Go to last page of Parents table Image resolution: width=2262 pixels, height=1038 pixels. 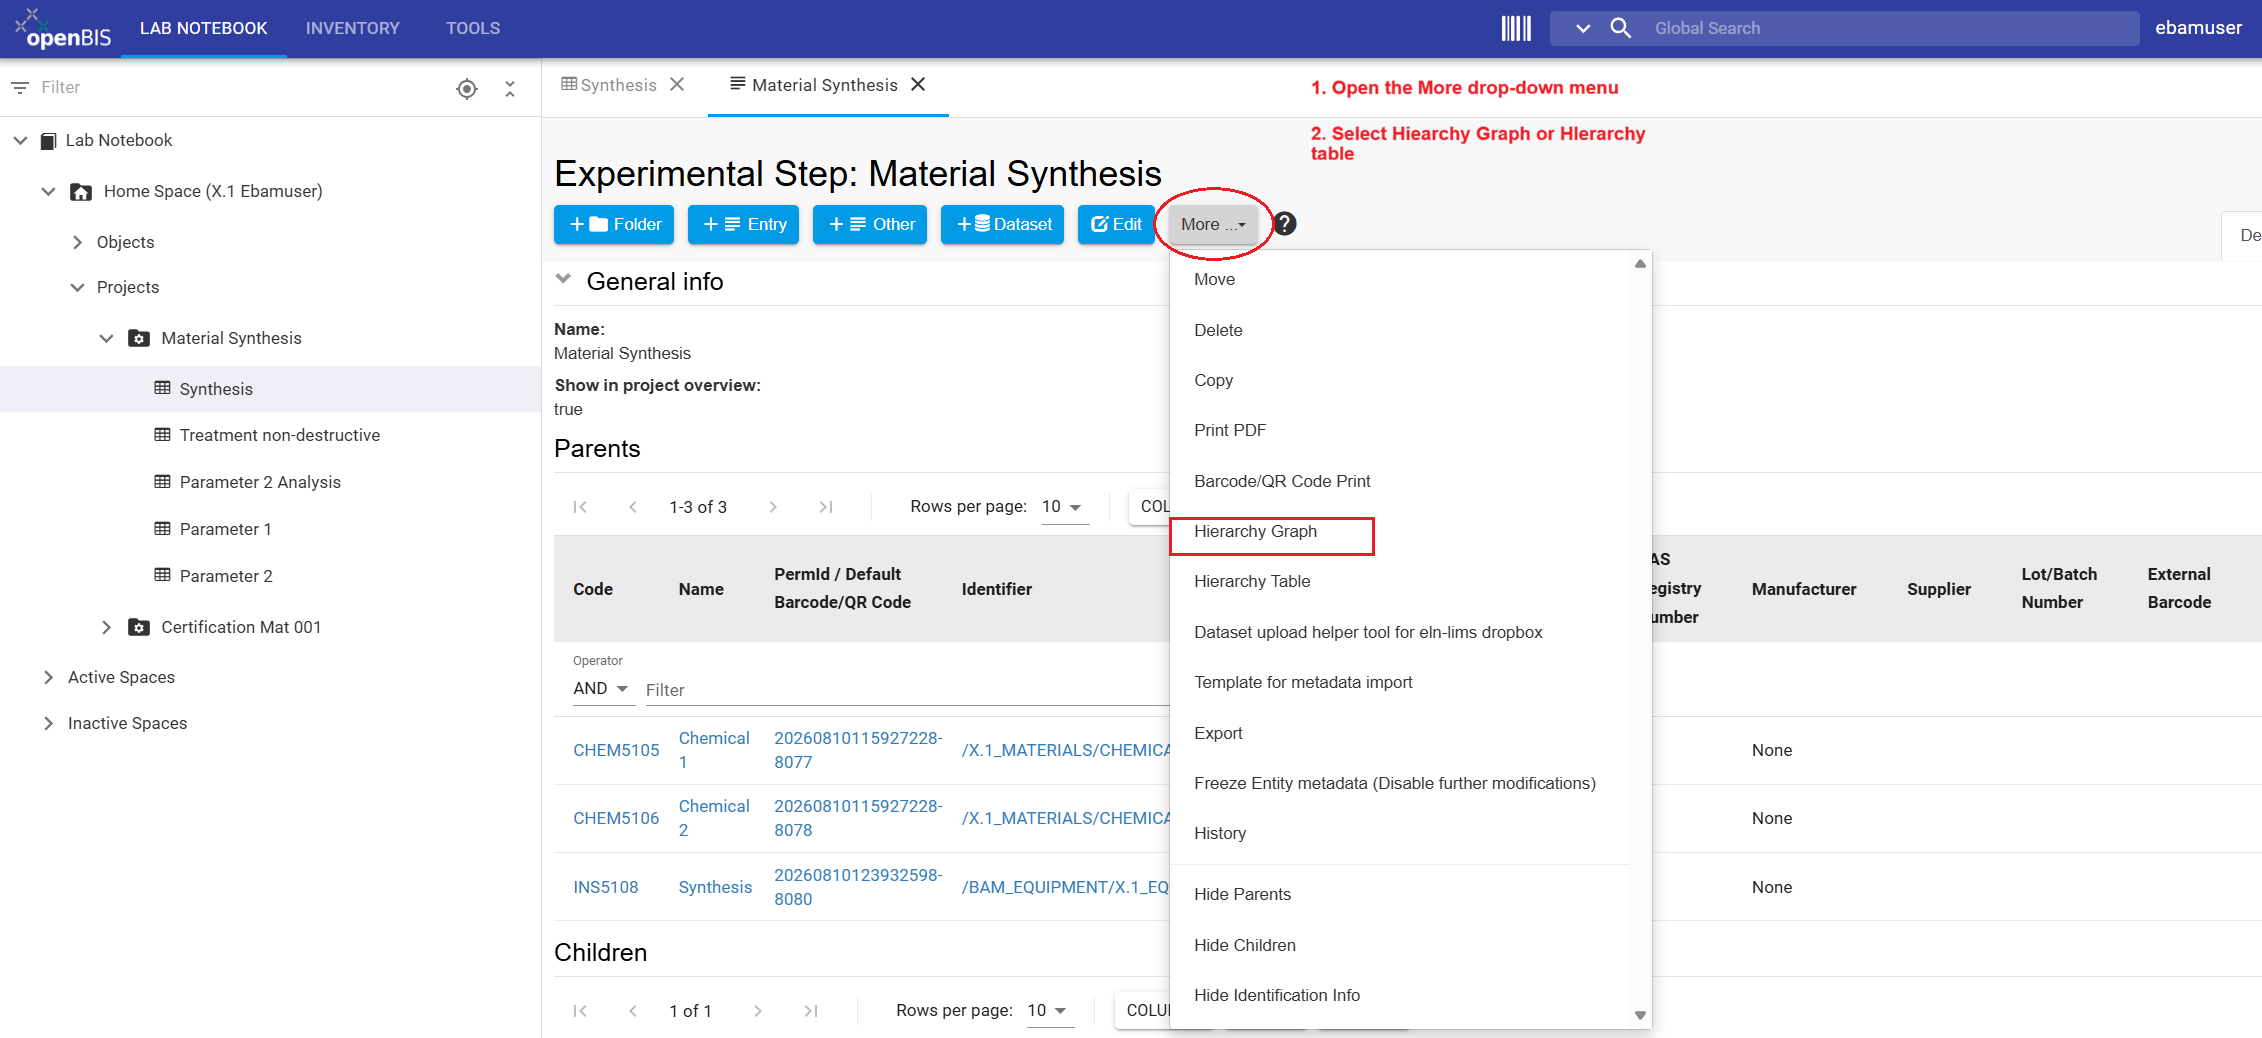(x=826, y=507)
